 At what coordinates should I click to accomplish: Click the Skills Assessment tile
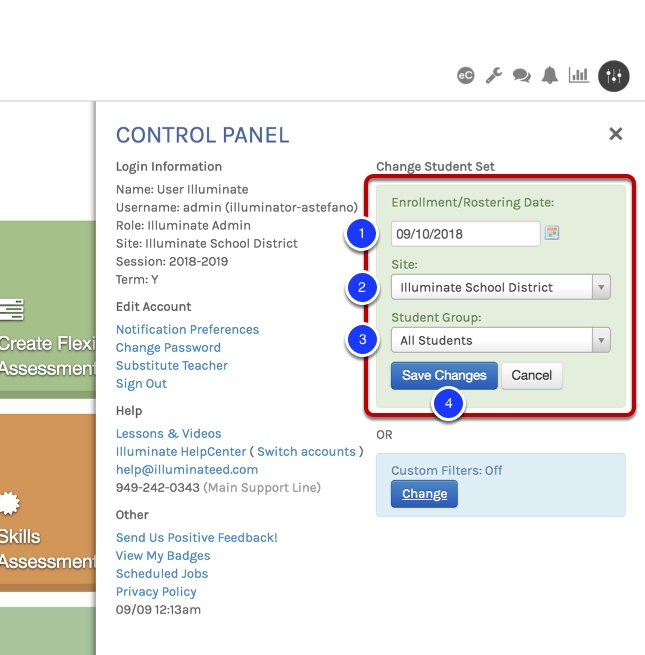48,503
